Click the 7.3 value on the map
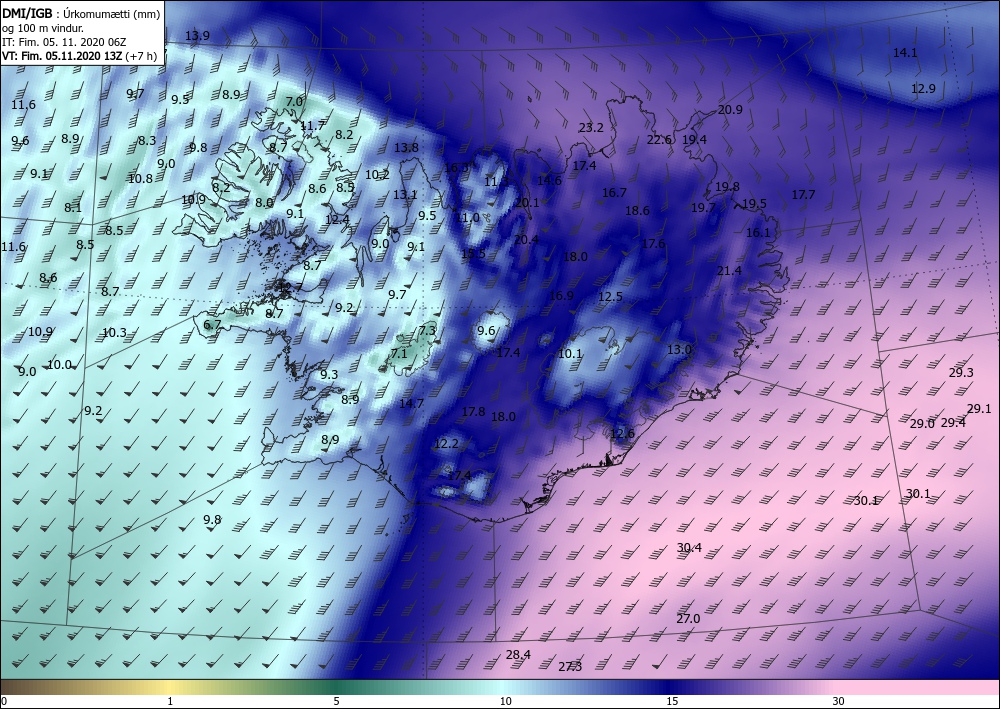Screen dimensions: 1000x709 pos(427,330)
